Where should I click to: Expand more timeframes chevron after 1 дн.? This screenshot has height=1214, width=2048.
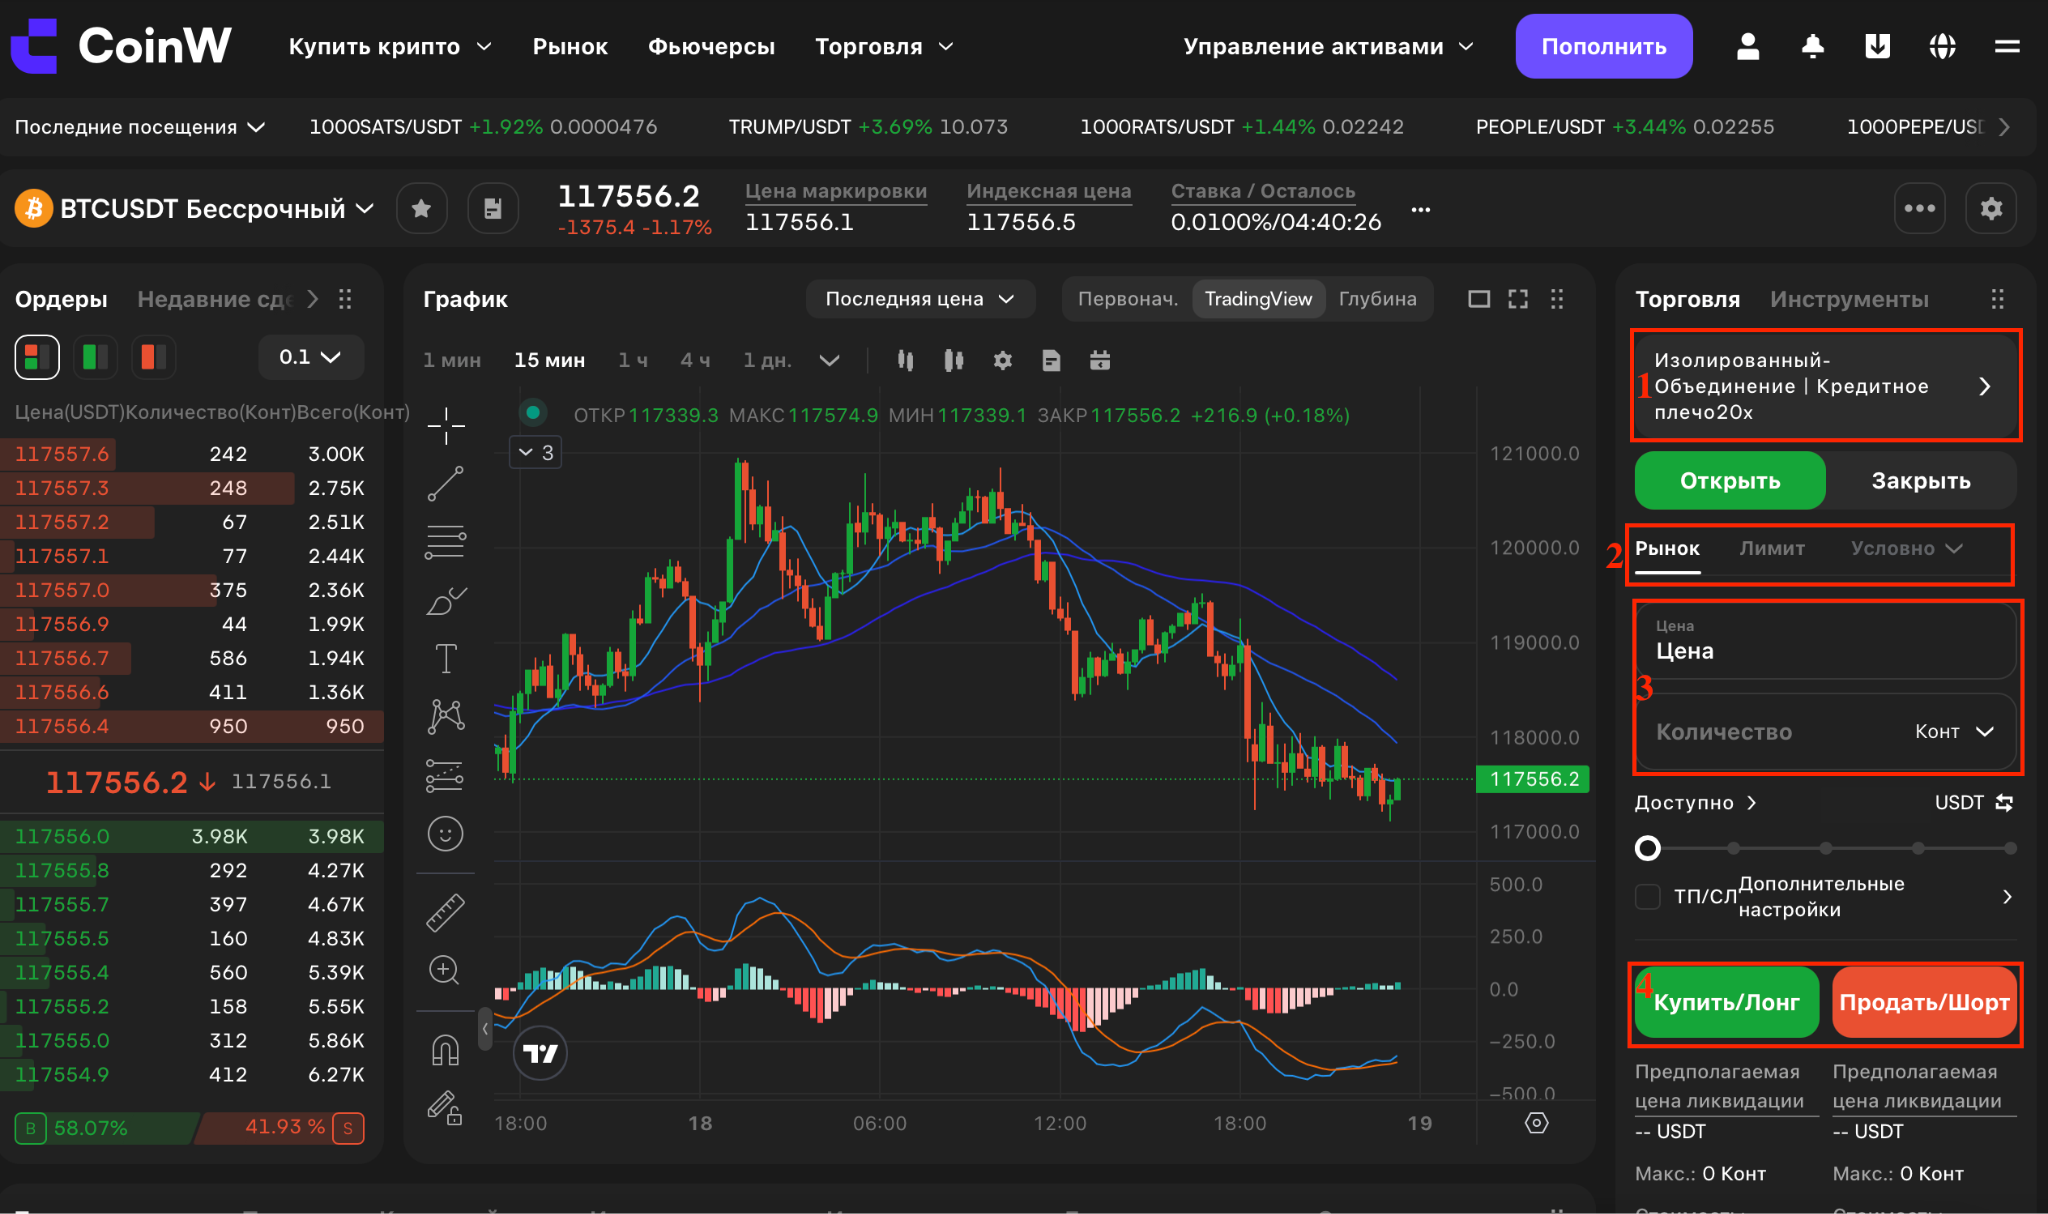(x=829, y=360)
